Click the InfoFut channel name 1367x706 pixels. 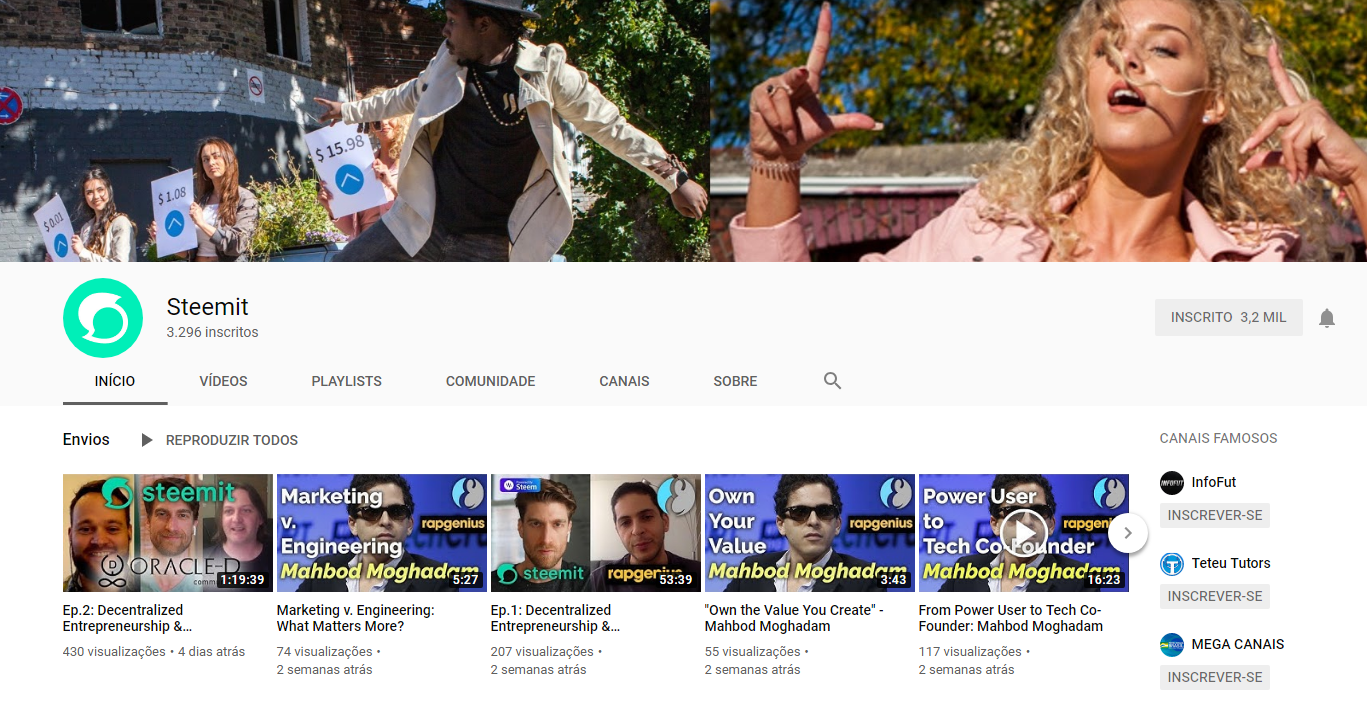pos(1214,482)
